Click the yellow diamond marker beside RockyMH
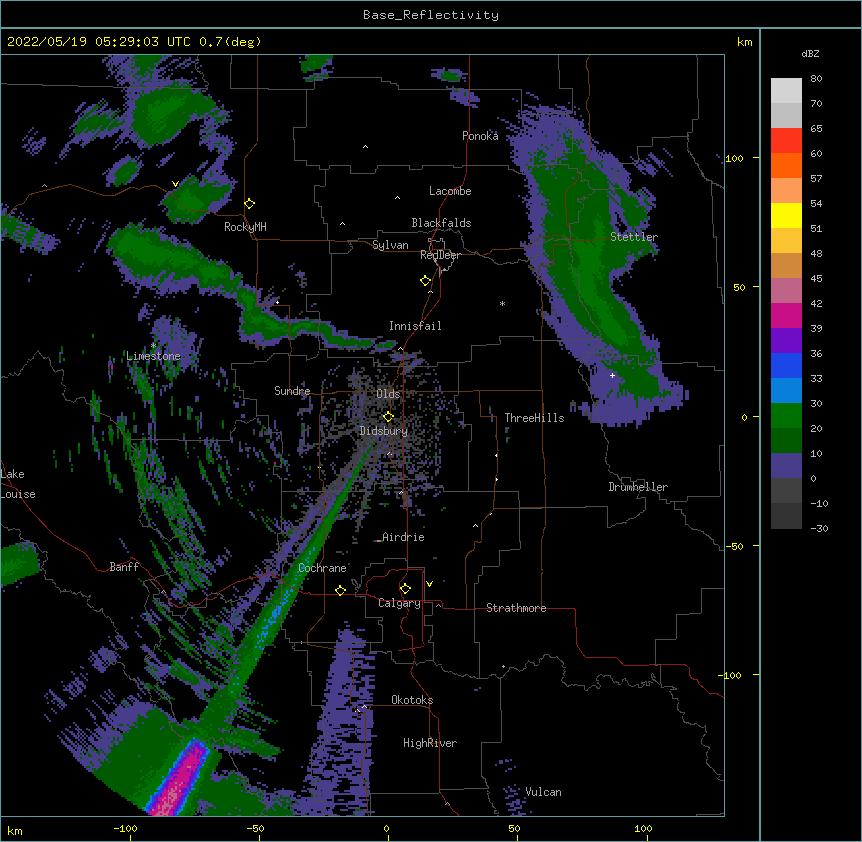This screenshot has width=862, height=842. (250, 203)
